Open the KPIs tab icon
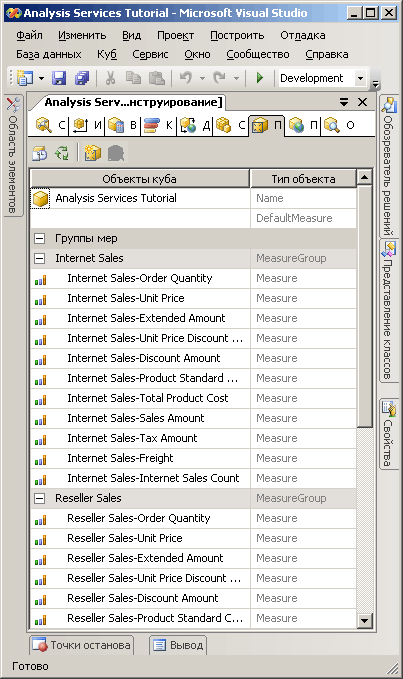This screenshot has height=679, width=403. (152, 125)
